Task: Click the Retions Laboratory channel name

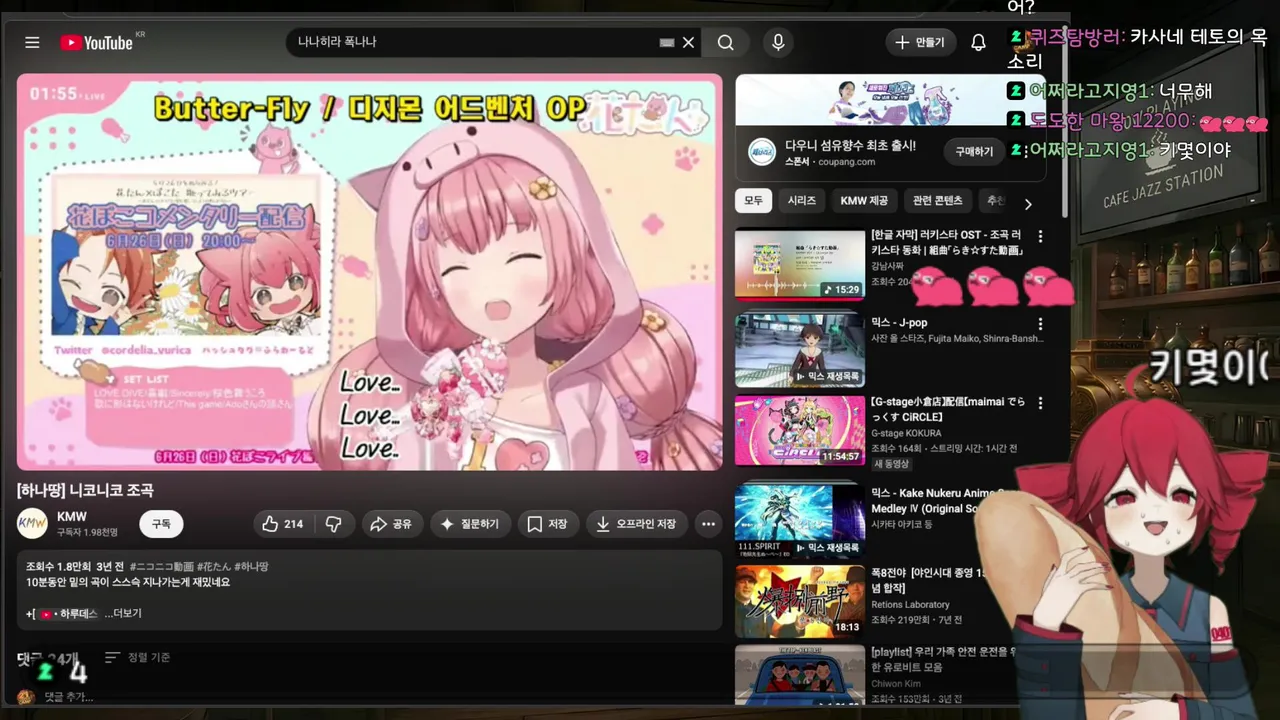Action: 910,605
